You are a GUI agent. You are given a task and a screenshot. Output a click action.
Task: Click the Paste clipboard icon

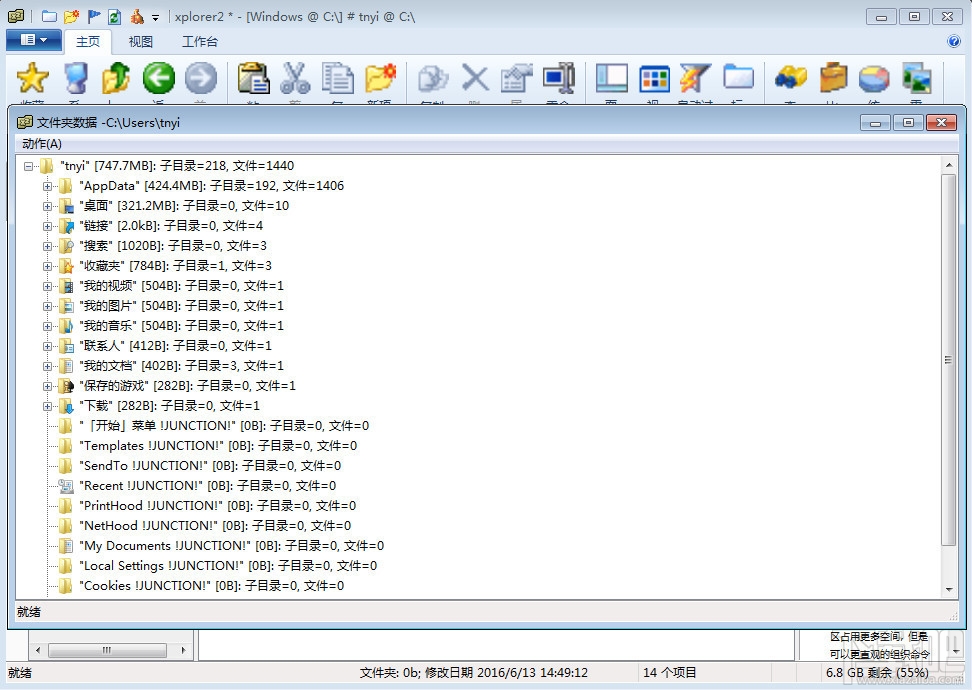click(253, 78)
